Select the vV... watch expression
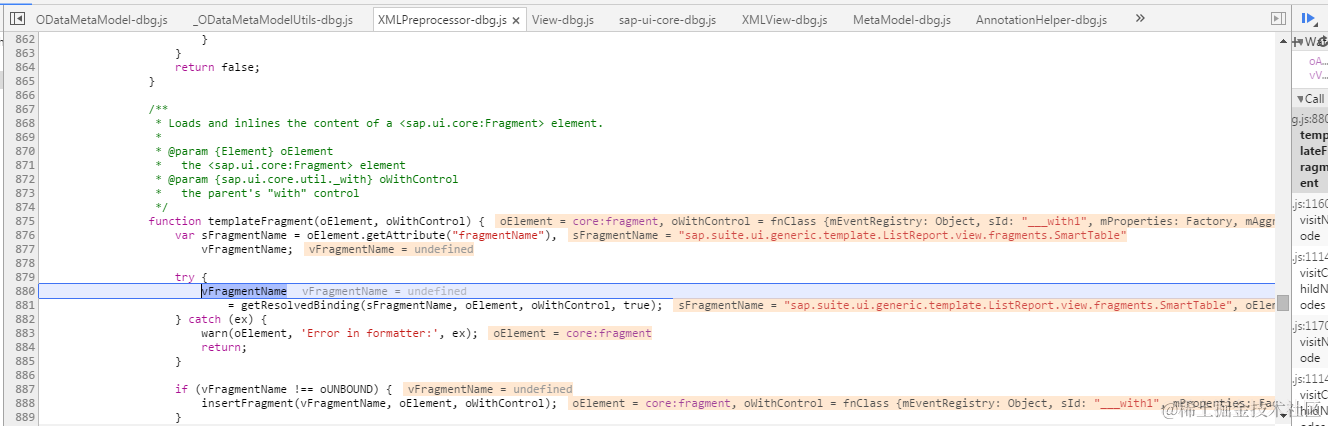1328x426 pixels. coord(1317,75)
